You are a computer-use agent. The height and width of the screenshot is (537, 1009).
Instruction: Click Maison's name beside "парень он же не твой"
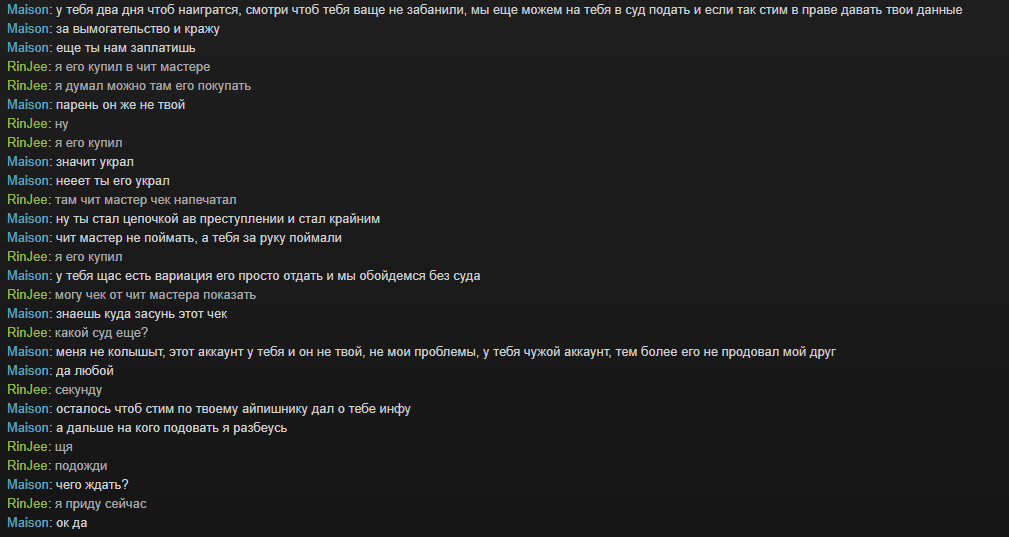coord(28,105)
